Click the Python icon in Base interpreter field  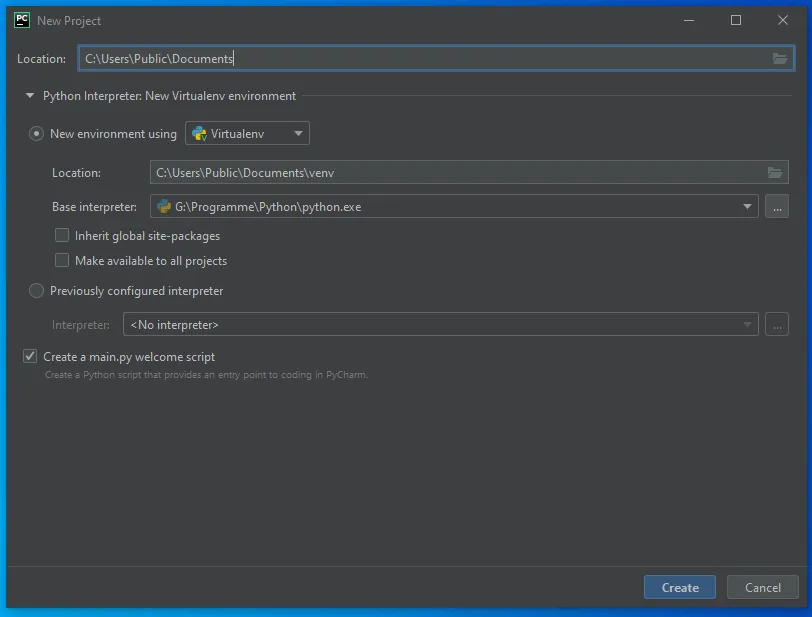162,206
